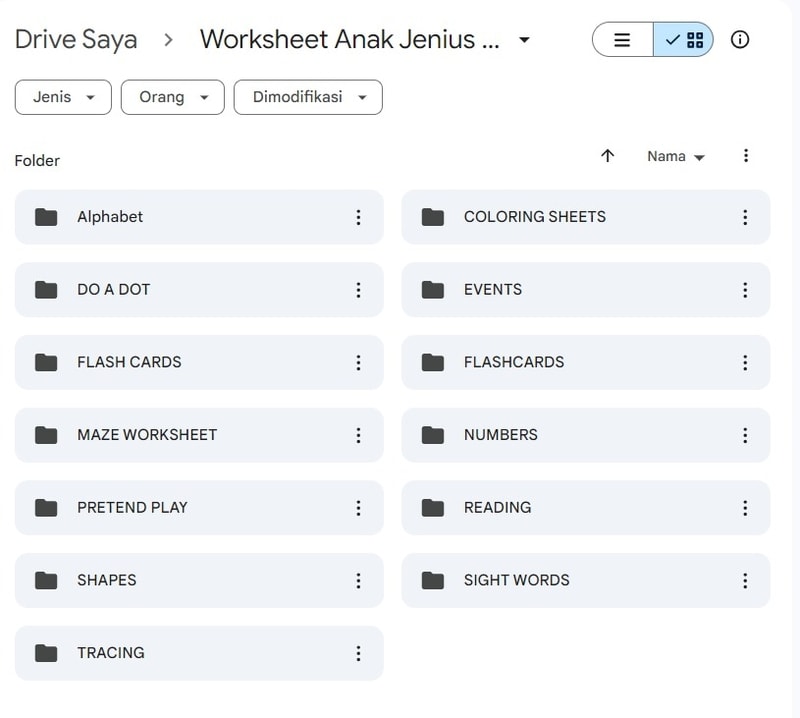Open the Dimodifikasi filter dropdown

pos(308,97)
